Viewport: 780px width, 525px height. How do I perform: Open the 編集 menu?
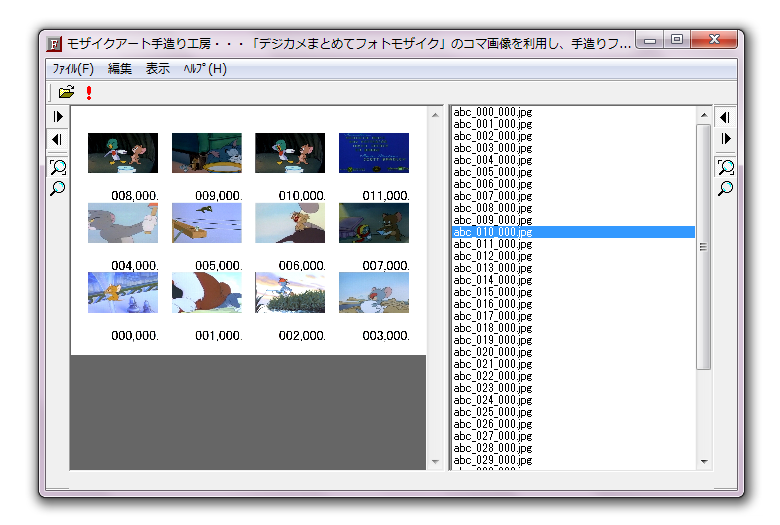point(120,69)
